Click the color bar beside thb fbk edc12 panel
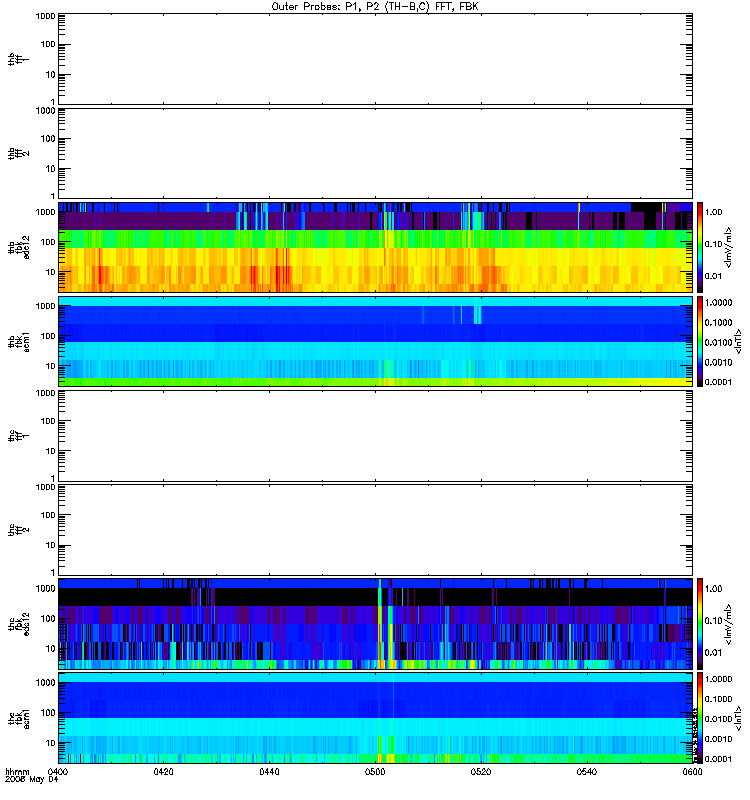 tap(700, 247)
